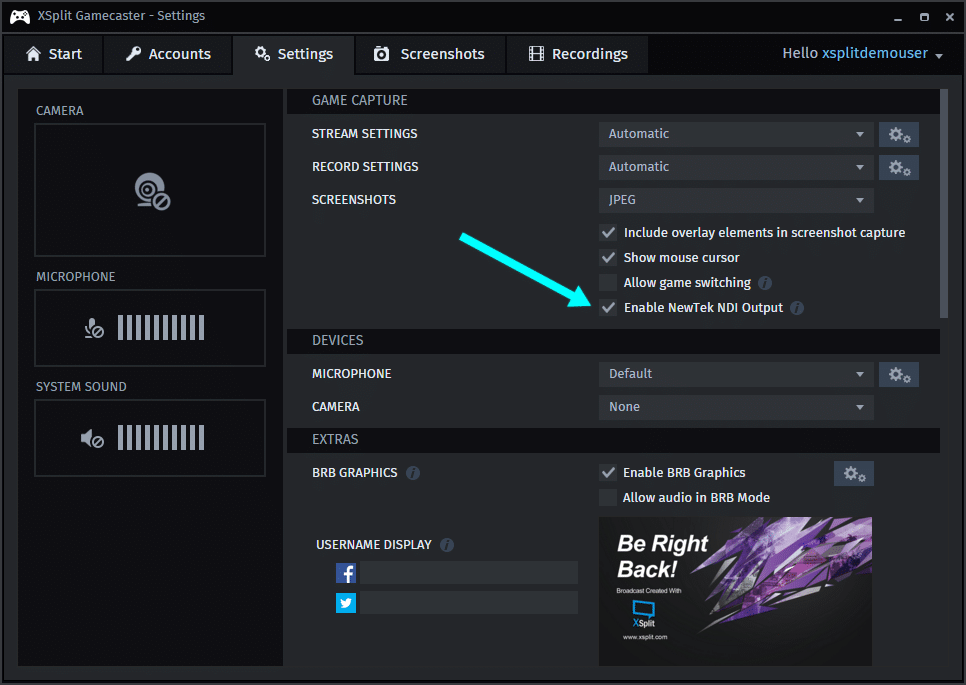Open the Camera device dropdown

[x=736, y=407]
